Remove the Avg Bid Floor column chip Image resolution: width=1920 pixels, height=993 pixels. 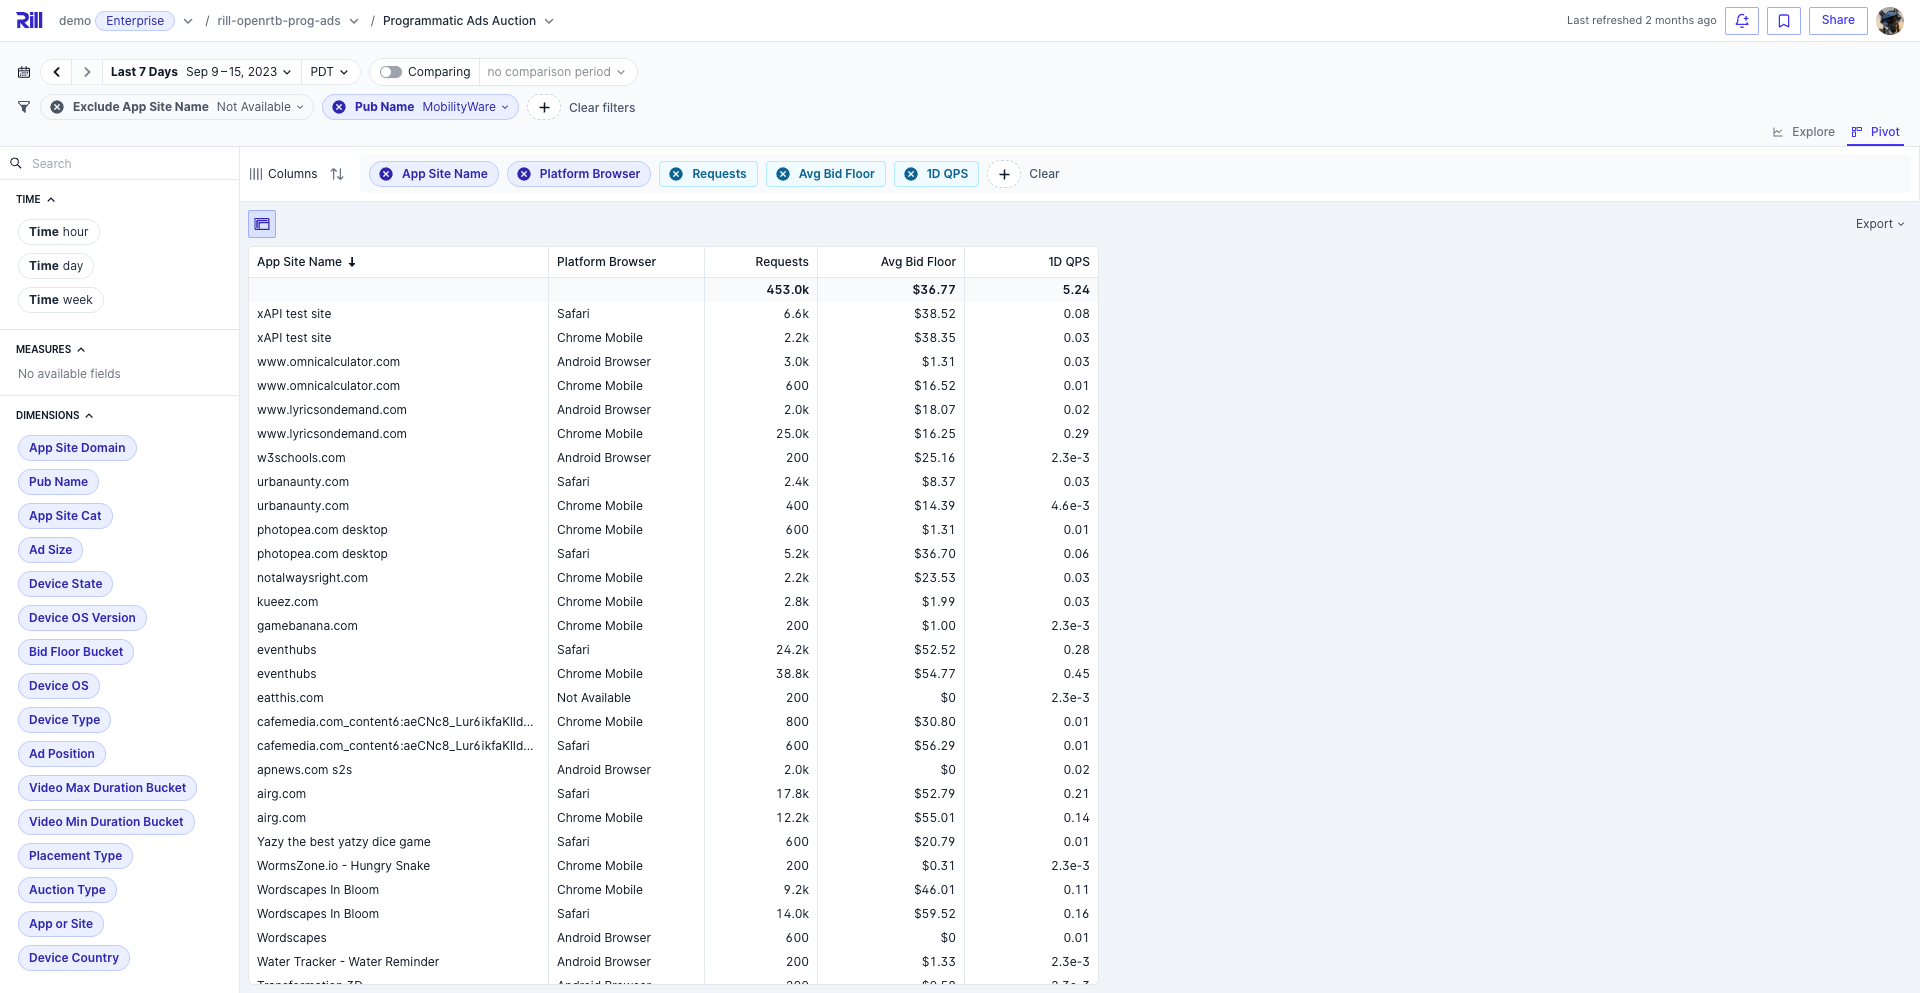click(x=783, y=174)
